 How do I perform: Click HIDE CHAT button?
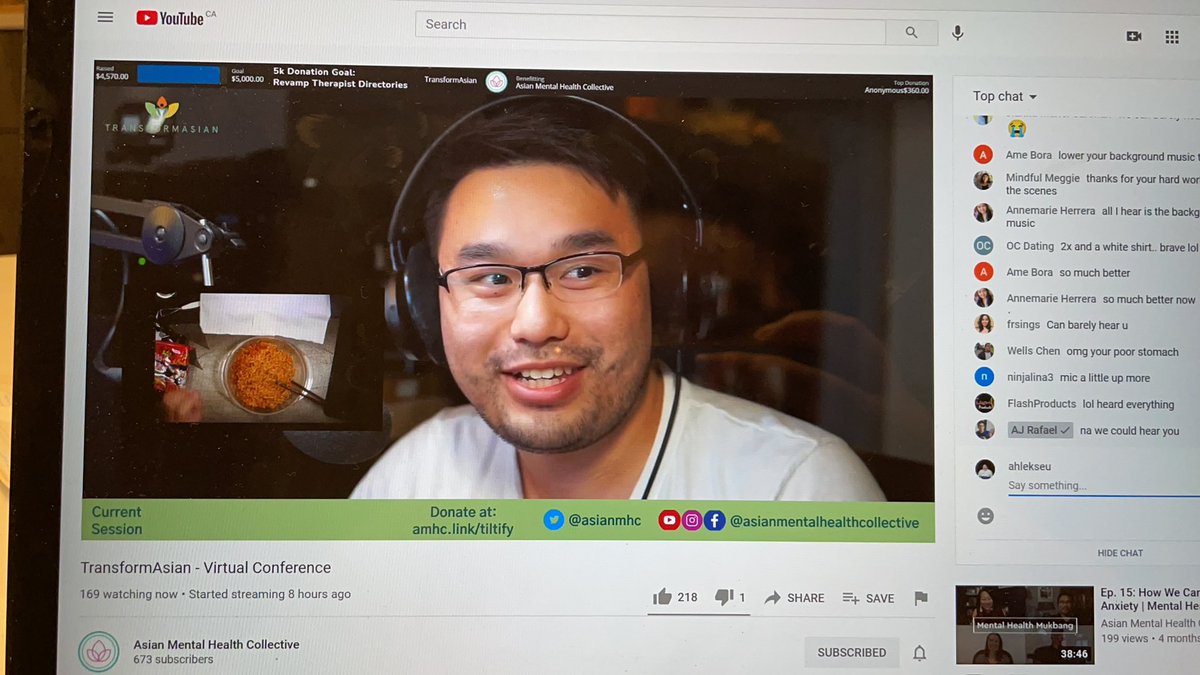tap(1120, 553)
